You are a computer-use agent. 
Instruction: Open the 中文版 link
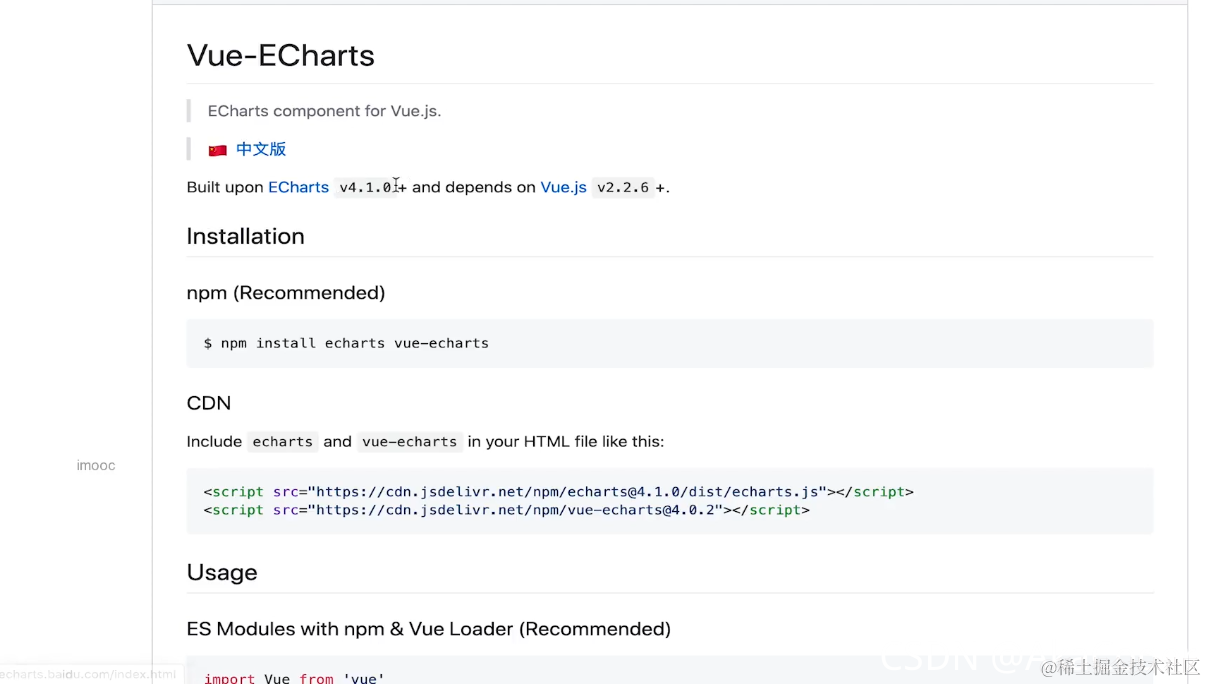[x=261, y=149]
